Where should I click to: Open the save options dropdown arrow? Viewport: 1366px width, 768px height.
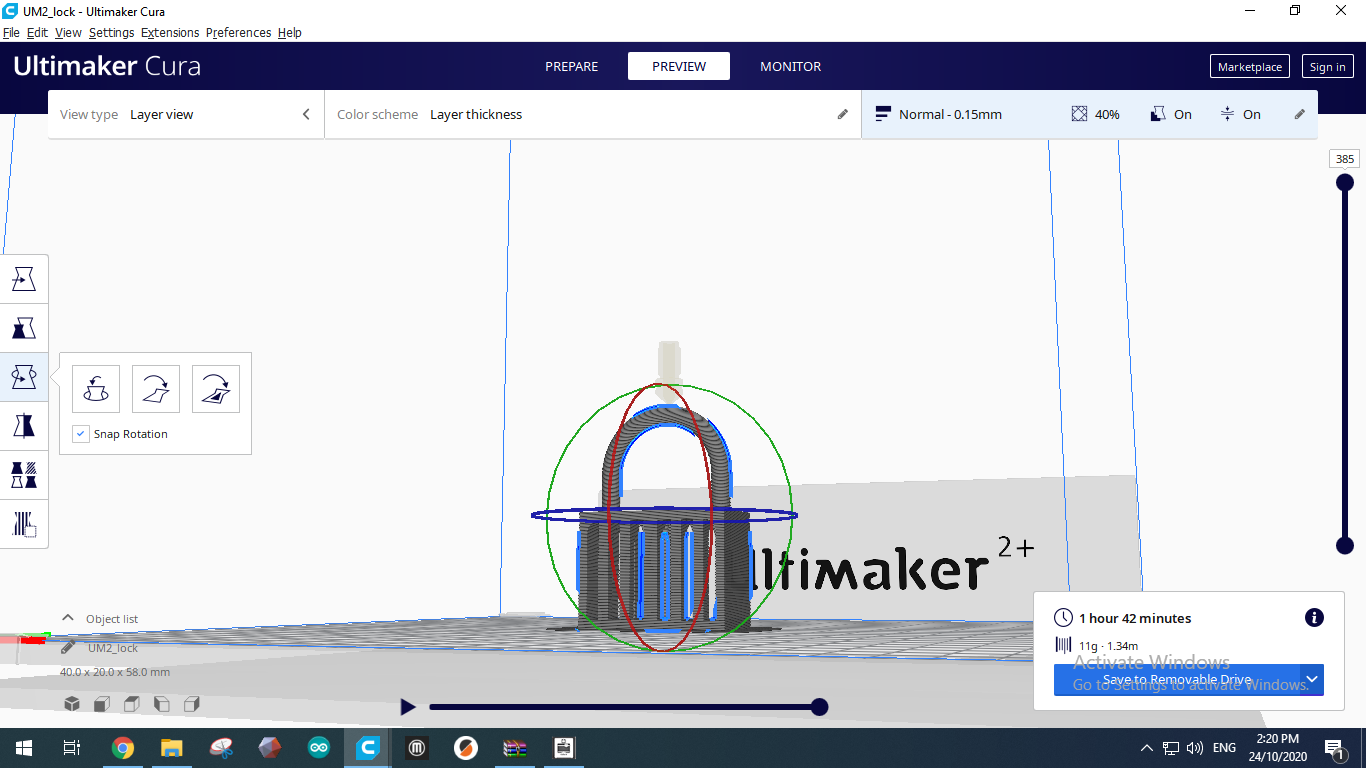click(x=1312, y=680)
